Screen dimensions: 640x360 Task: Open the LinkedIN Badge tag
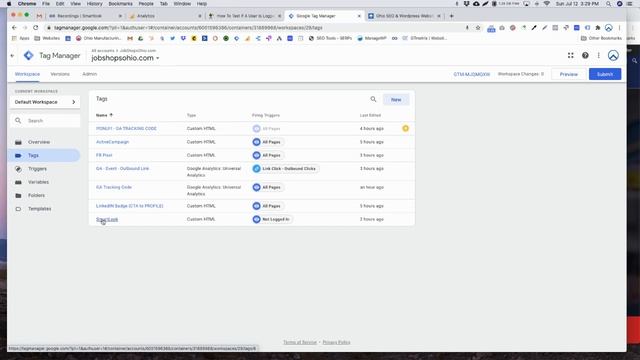[x=129, y=206]
